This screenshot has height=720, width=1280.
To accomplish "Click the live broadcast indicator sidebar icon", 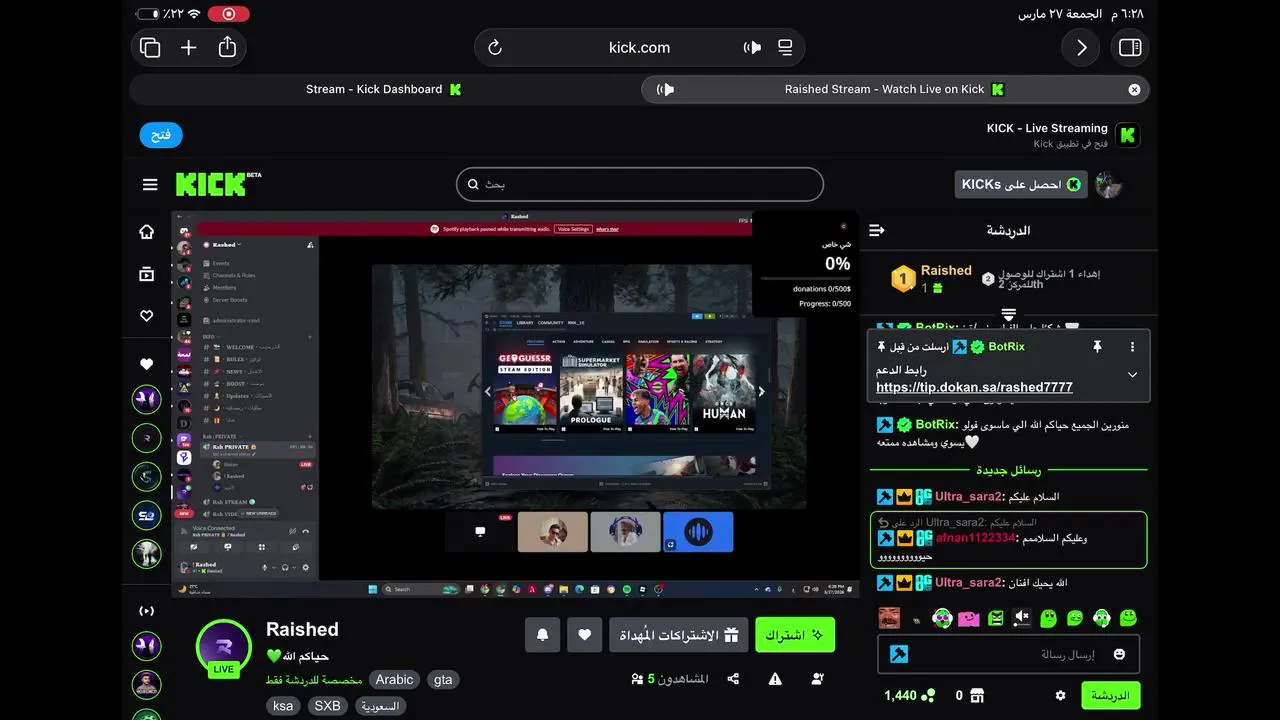I will (x=147, y=610).
